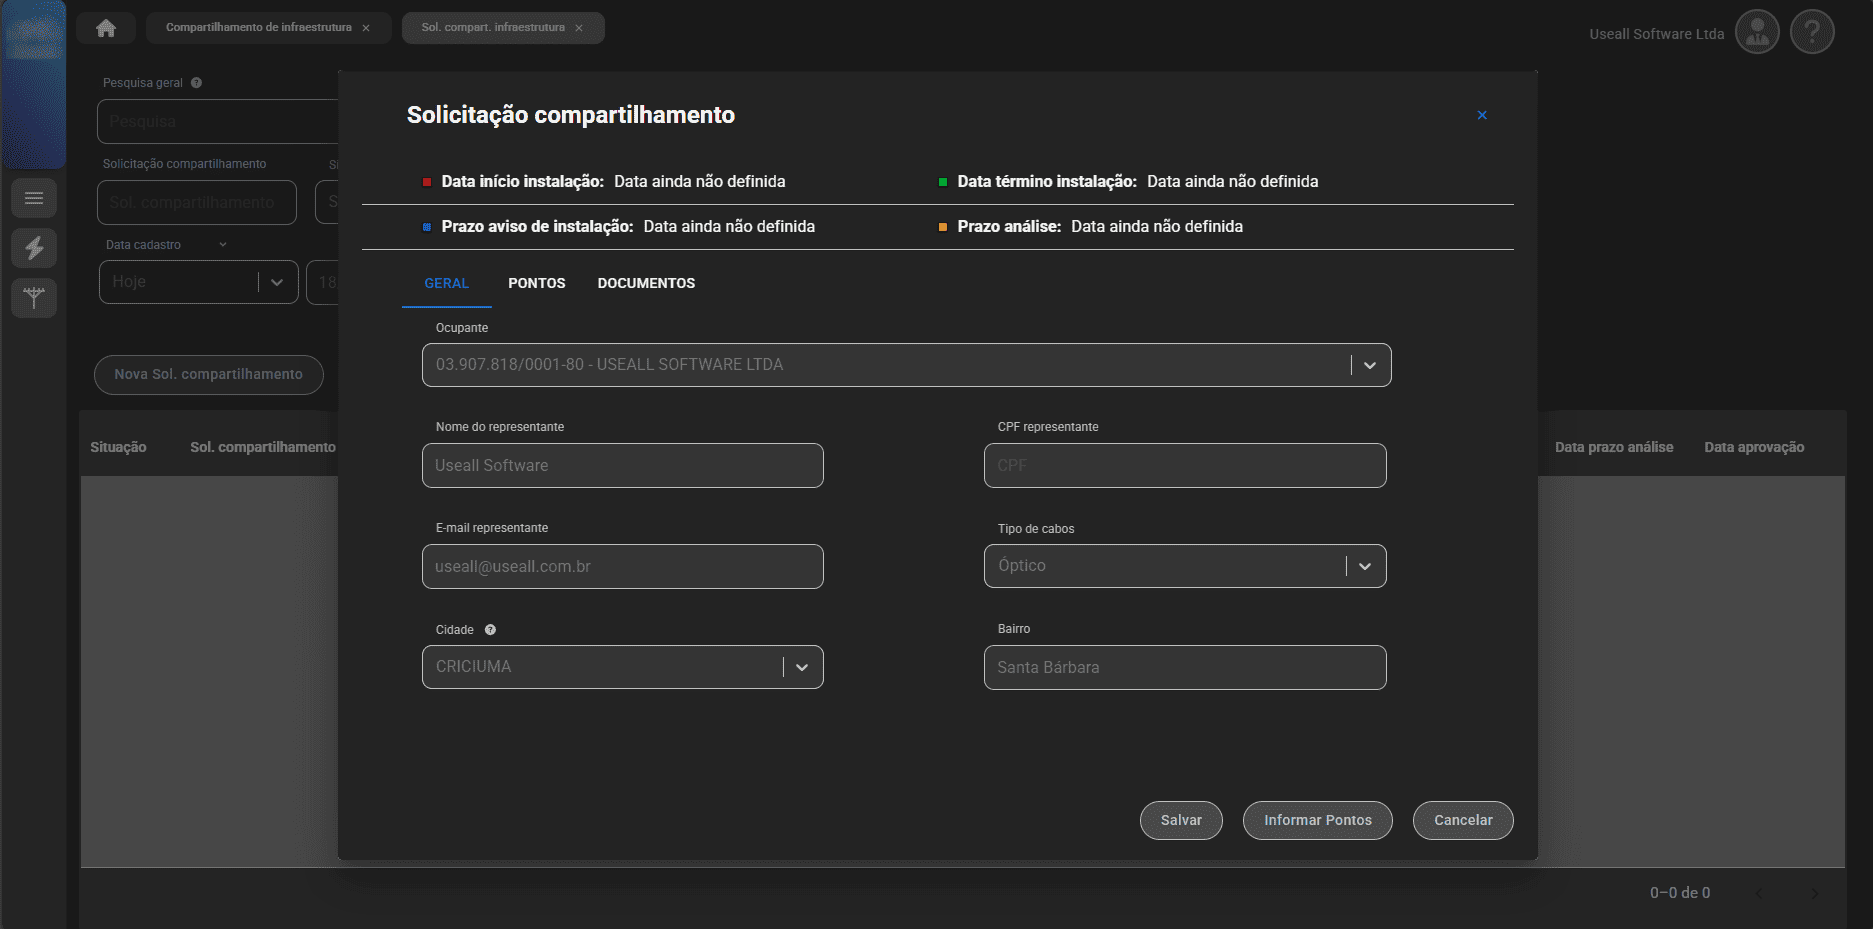Viewport: 1873px width, 929px height.
Task: Open the user profile avatar icon
Action: click(x=1757, y=33)
